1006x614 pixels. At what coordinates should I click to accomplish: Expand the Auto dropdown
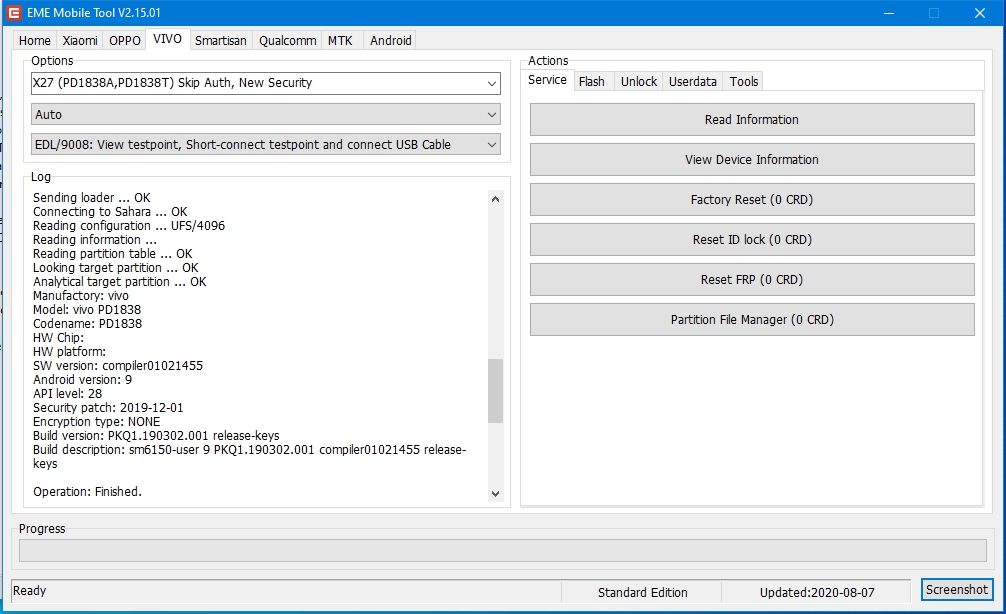(x=266, y=115)
